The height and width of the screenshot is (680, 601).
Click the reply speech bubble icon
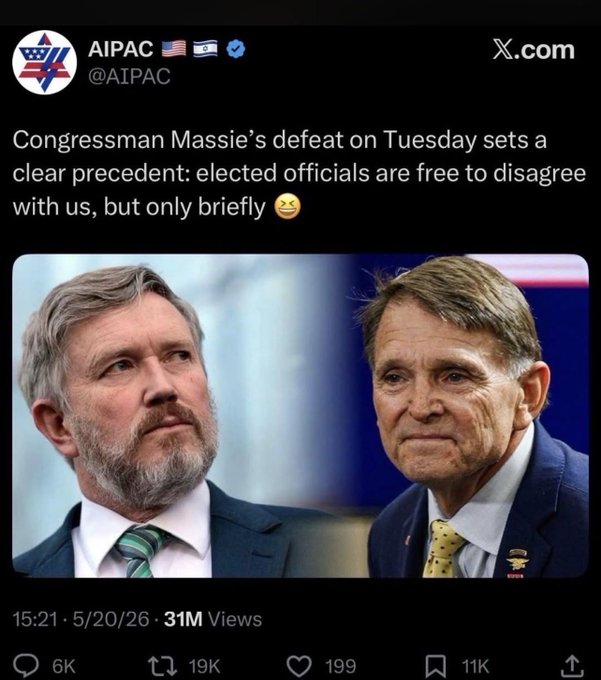pyautogui.click(x=26, y=665)
